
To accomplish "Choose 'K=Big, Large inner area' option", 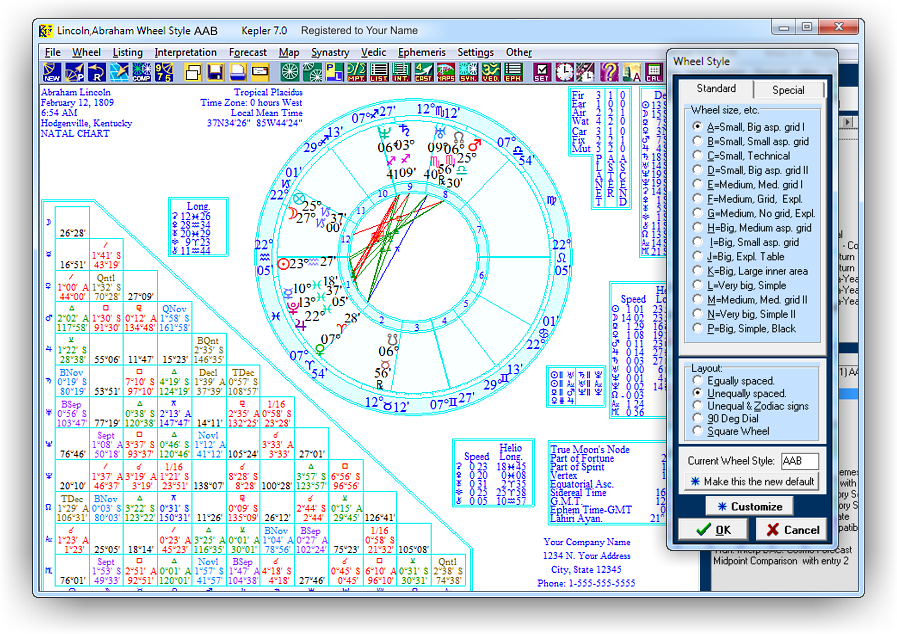I will pyautogui.click(x=750, y=271).
